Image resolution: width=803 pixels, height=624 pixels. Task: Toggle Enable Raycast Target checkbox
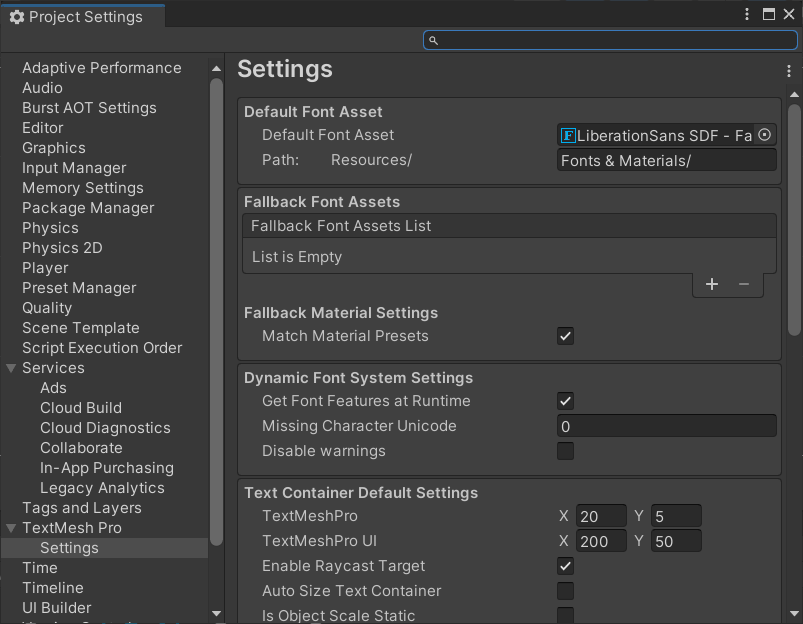pyautogui.click(x=565, y=566)
